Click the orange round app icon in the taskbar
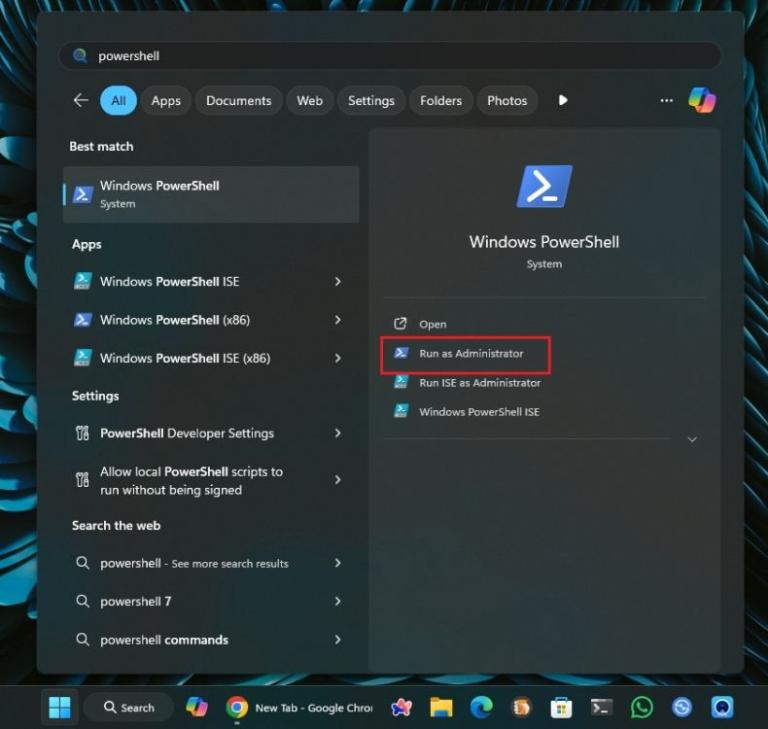 (521, 707)
